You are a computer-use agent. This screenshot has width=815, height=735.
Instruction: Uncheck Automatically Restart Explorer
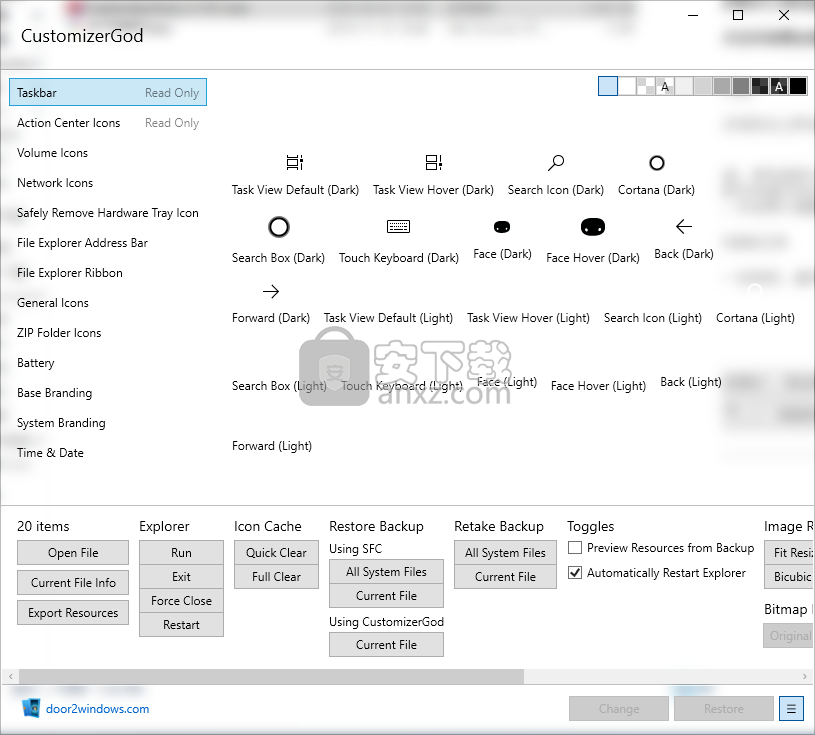click(575, 572)
